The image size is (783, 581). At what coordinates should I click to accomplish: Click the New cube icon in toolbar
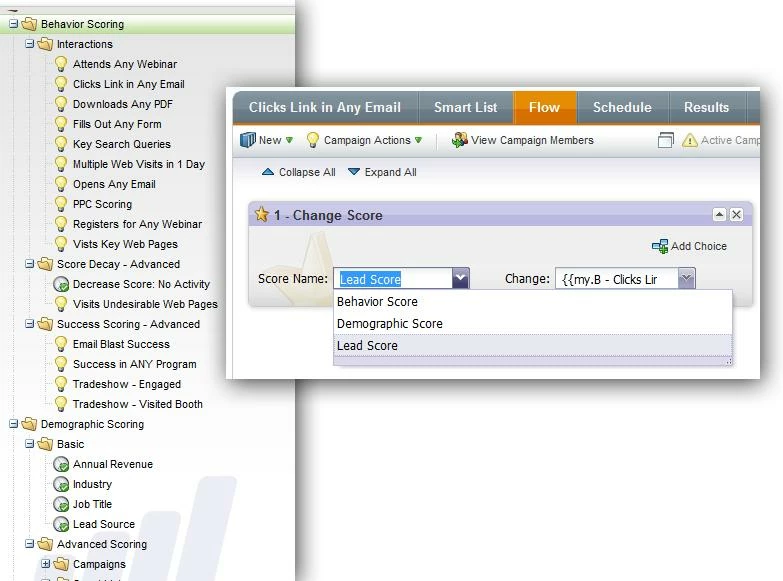[248, 140]
